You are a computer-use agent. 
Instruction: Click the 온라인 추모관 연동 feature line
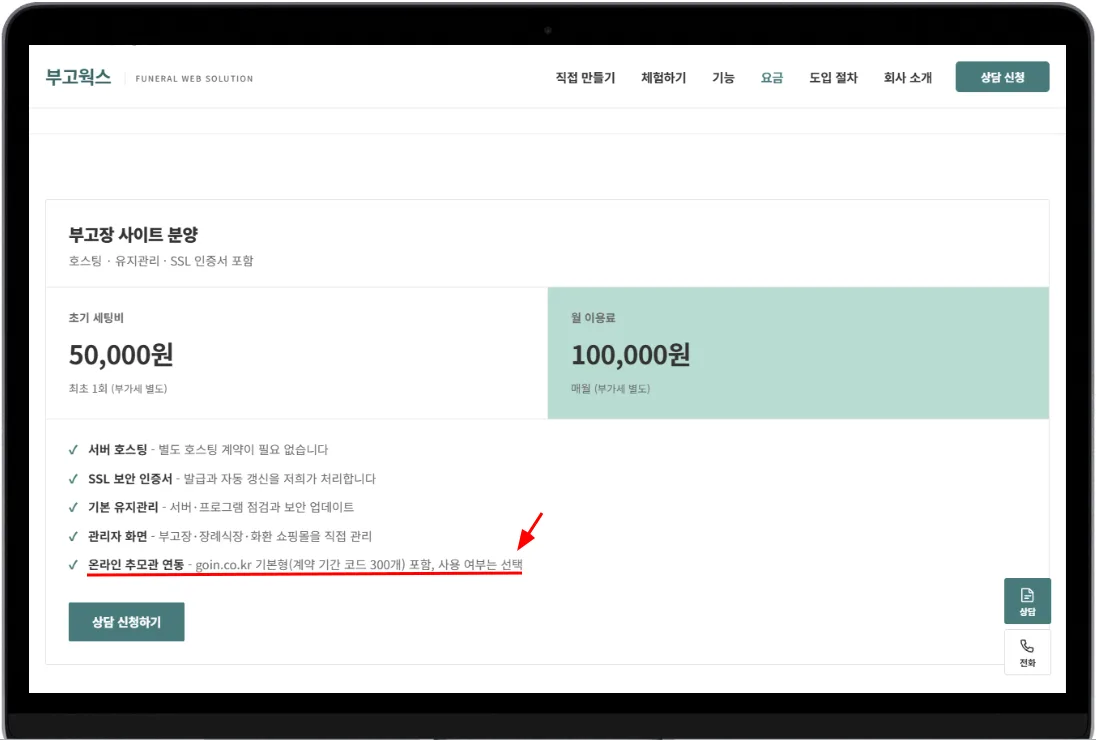click(x=305, y=565)
